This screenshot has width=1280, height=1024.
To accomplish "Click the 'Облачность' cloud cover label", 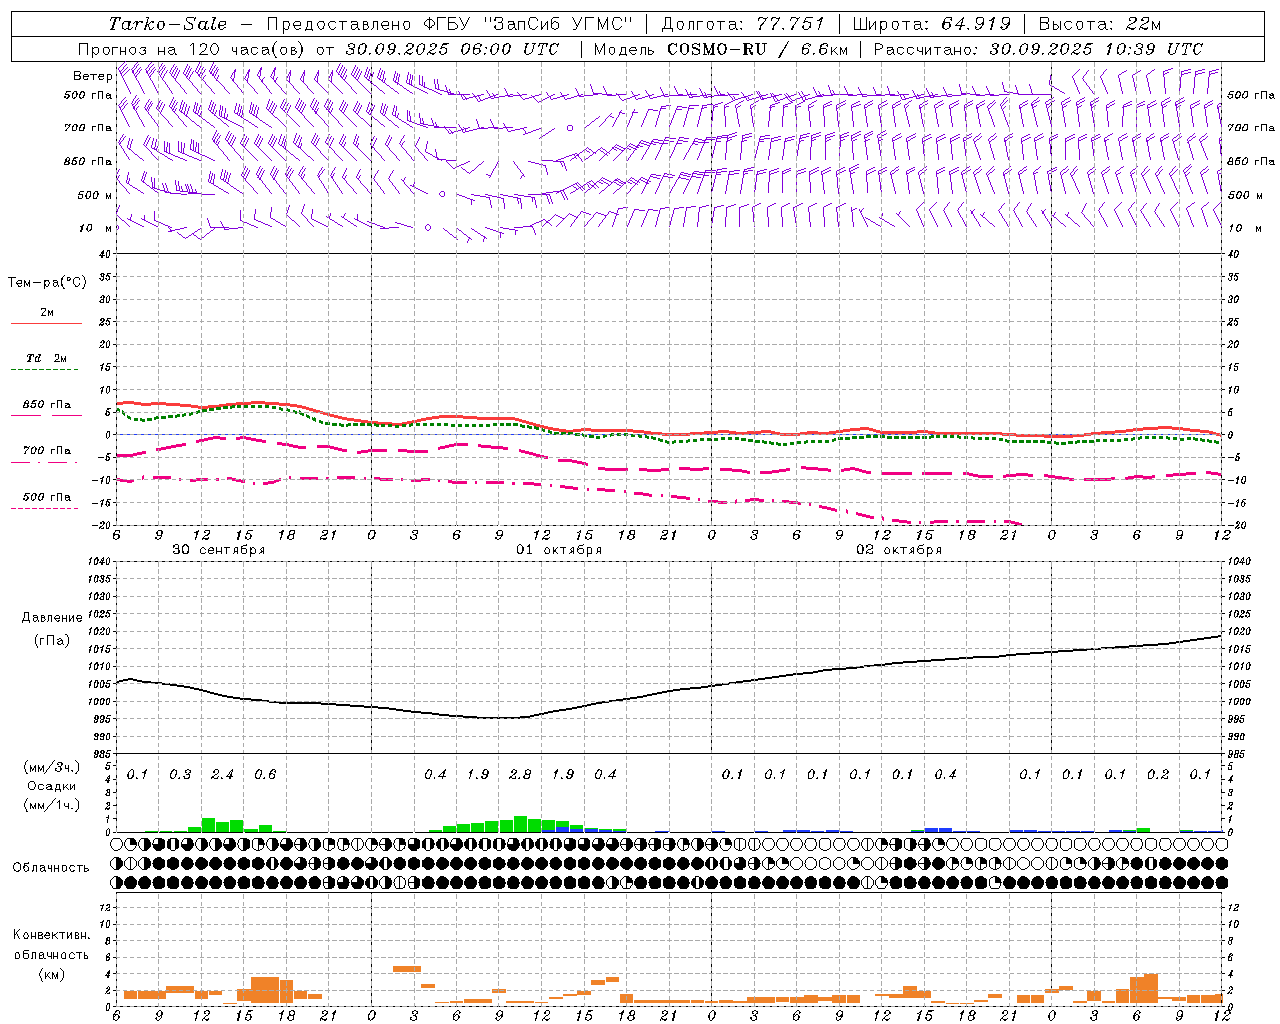I will click(x=51, y=868).
